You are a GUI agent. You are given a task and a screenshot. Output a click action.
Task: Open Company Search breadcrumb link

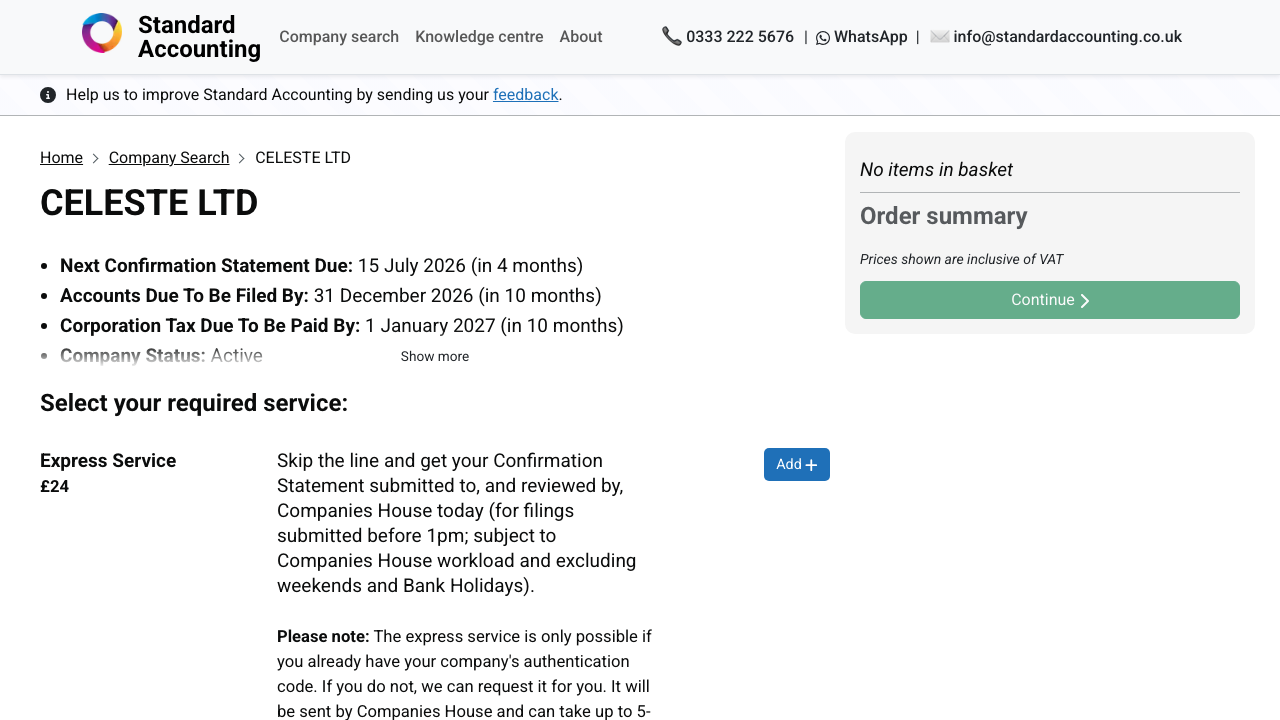coord(169,158)
